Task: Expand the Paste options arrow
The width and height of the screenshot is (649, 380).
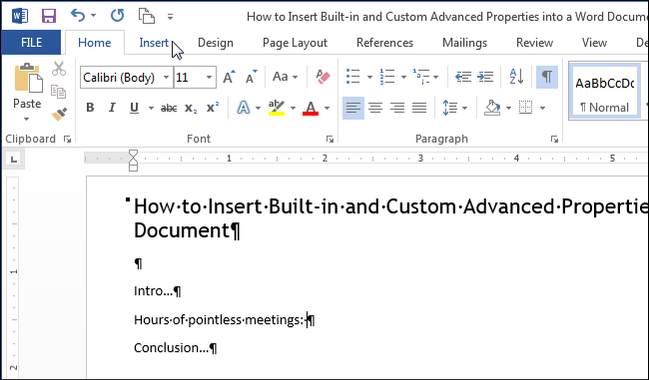Action: (x=26, y=119)
